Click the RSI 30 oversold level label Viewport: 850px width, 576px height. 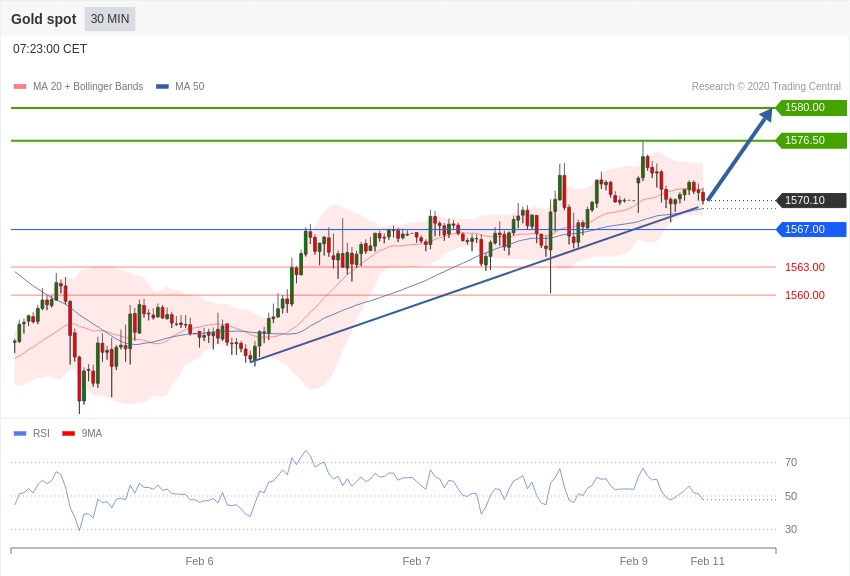tap(791, 529)
